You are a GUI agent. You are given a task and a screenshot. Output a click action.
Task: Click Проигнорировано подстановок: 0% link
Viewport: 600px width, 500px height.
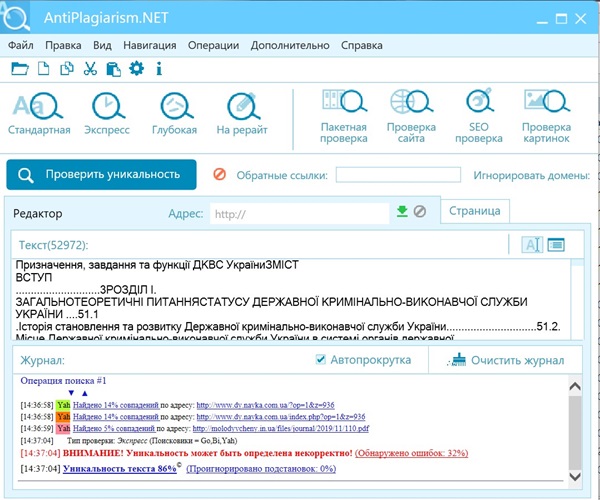(261, 468)
